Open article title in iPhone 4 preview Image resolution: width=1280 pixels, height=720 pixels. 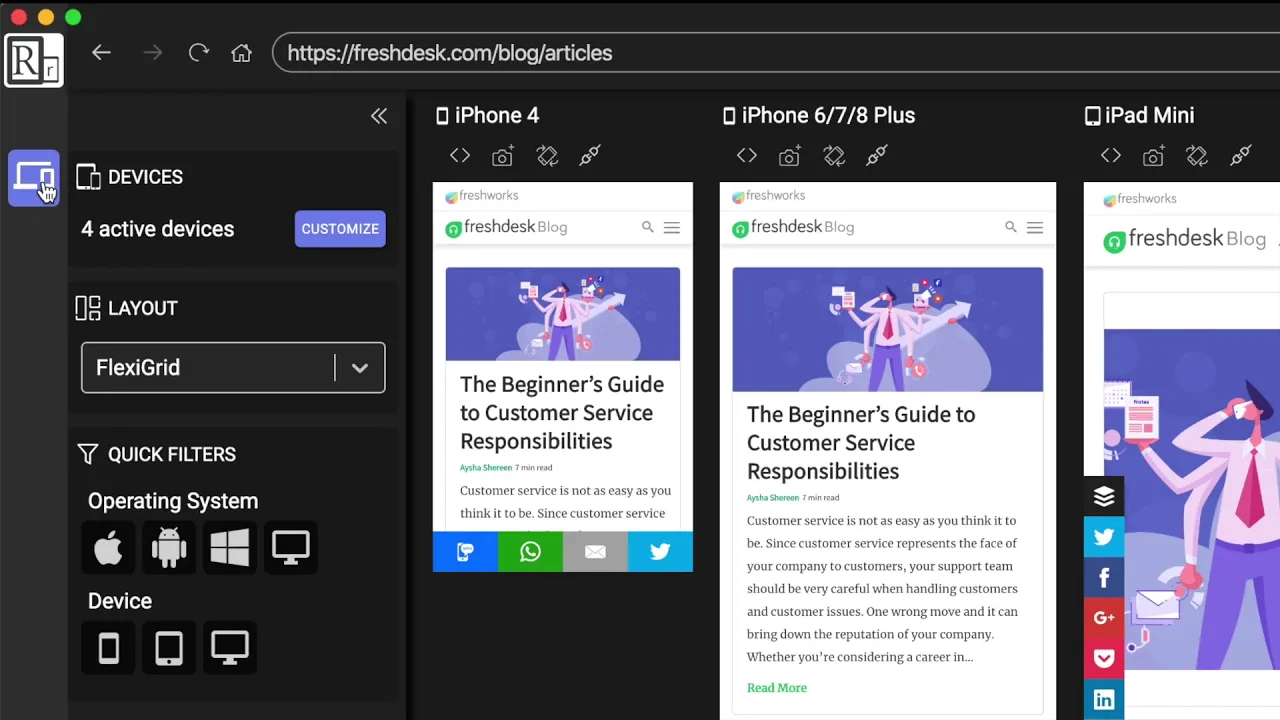(562, 413)
